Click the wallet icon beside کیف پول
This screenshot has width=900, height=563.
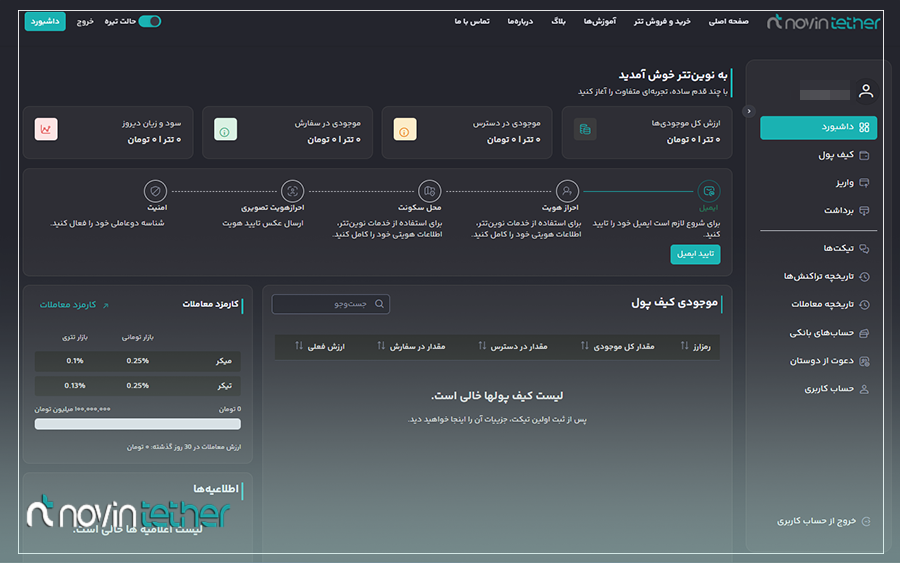click(x=864, y=155)
